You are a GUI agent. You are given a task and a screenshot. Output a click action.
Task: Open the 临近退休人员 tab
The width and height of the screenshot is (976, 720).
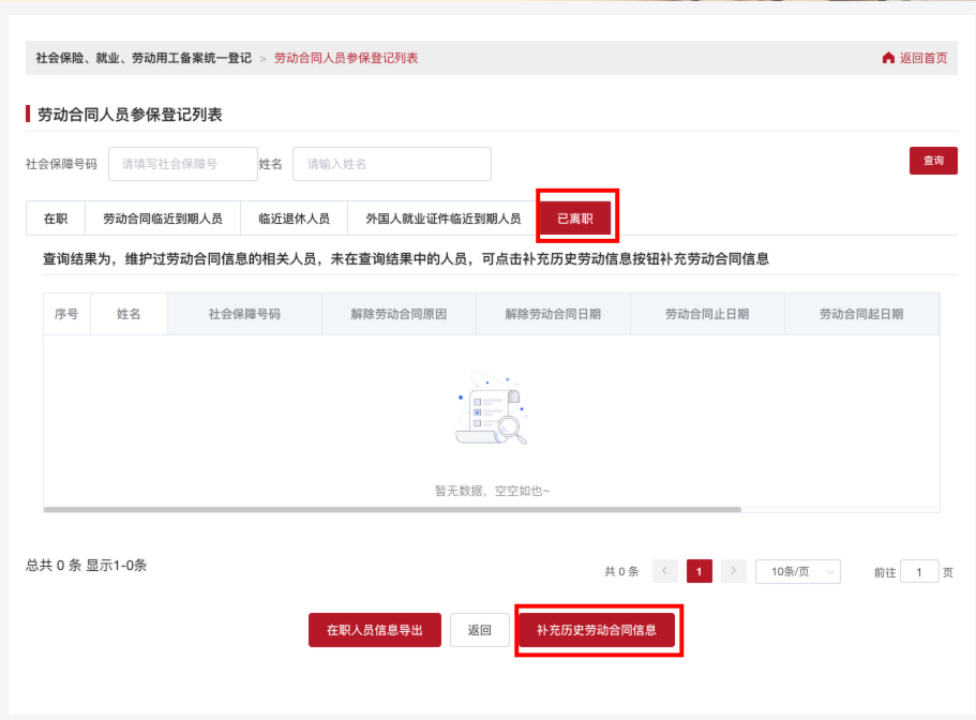(x=293, y=216)
